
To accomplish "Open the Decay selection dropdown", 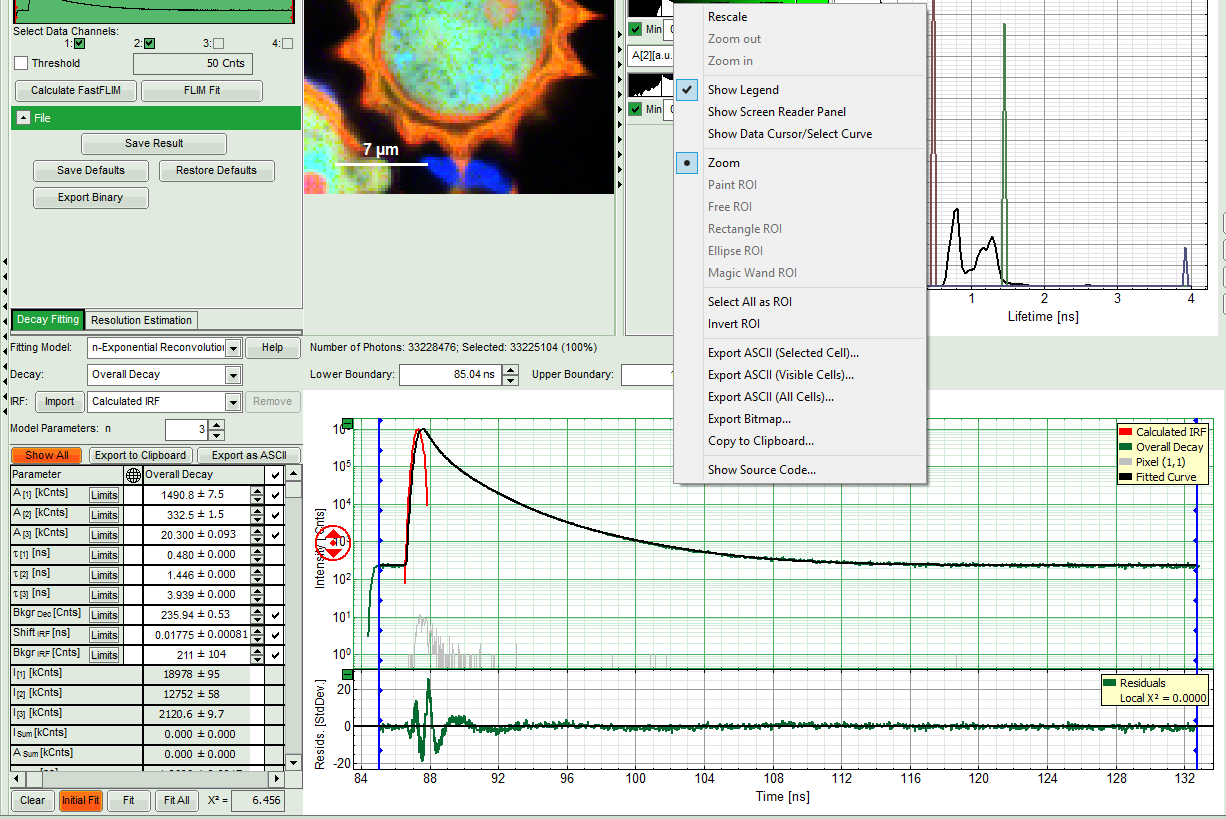I will [x=233, y=375].
